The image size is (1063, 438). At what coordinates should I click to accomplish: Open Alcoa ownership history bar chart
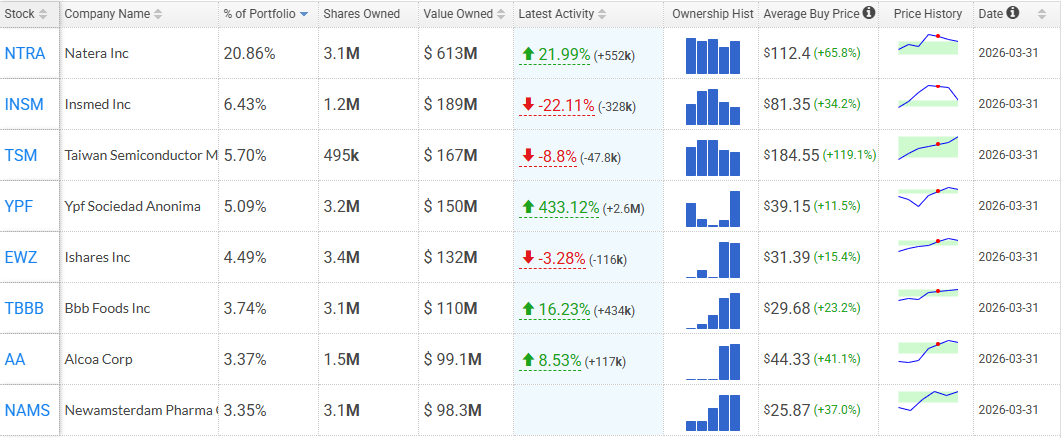(x=713, y=361)
